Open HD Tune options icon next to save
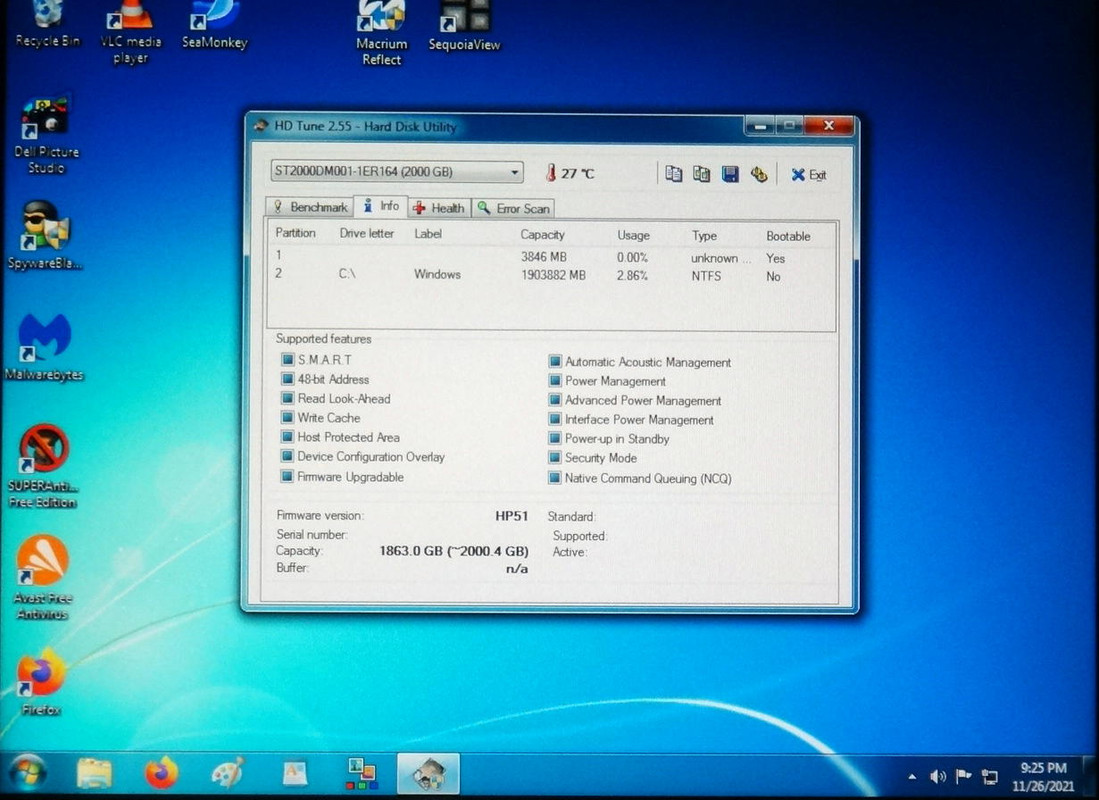Image resolution: width=1099 pixels, height=800 pixels. (759, 174)
